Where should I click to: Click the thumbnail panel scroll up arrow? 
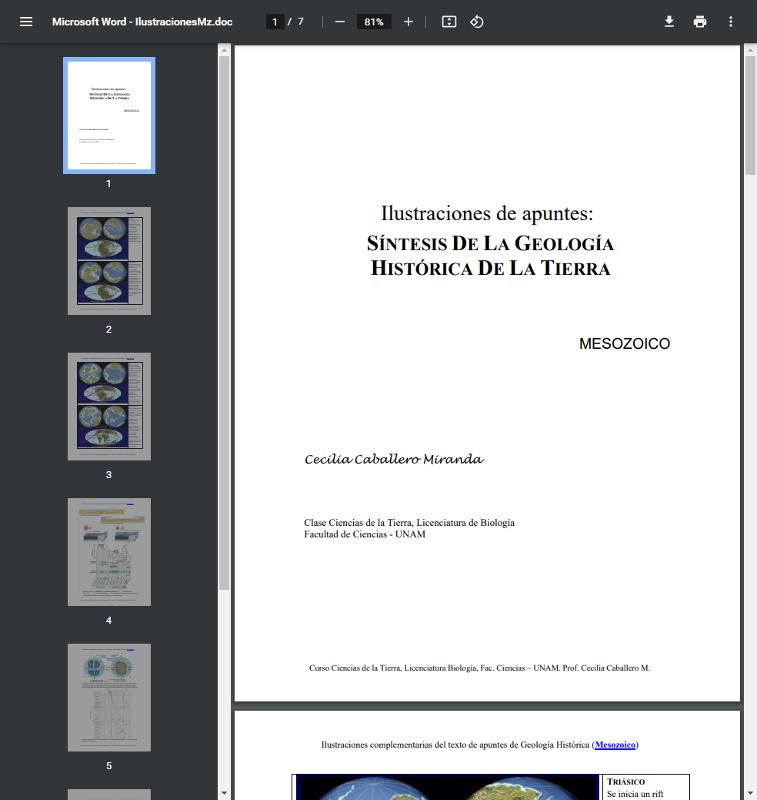pos(224,49)
